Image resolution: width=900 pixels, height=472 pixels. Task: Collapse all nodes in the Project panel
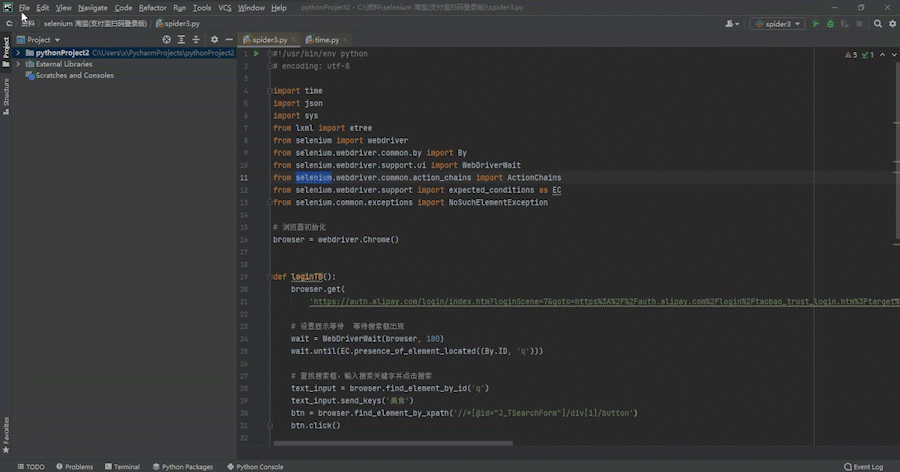pos(196,40)
